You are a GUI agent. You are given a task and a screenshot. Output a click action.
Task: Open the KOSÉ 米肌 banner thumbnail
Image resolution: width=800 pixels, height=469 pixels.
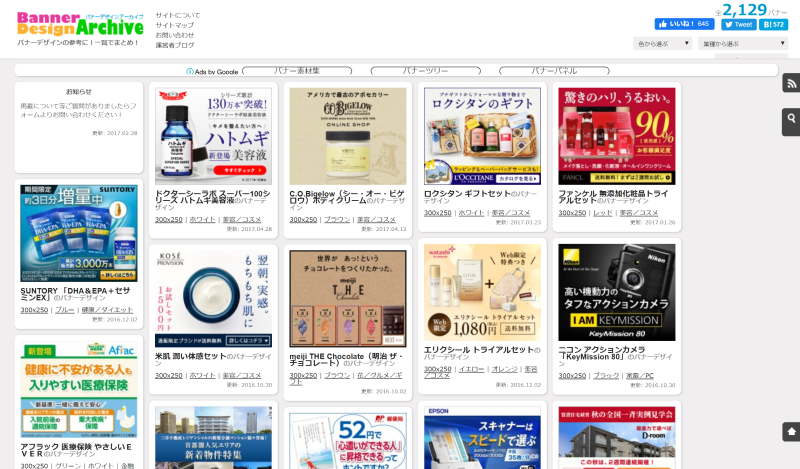tap(213, 299)
